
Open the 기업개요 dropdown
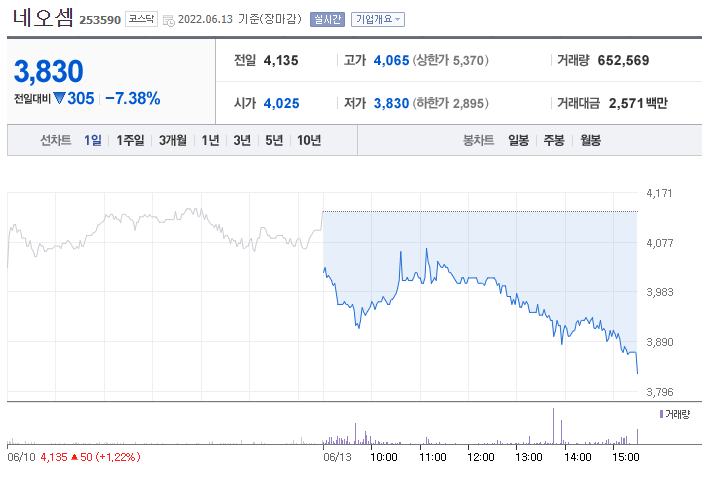pos(378,19)
